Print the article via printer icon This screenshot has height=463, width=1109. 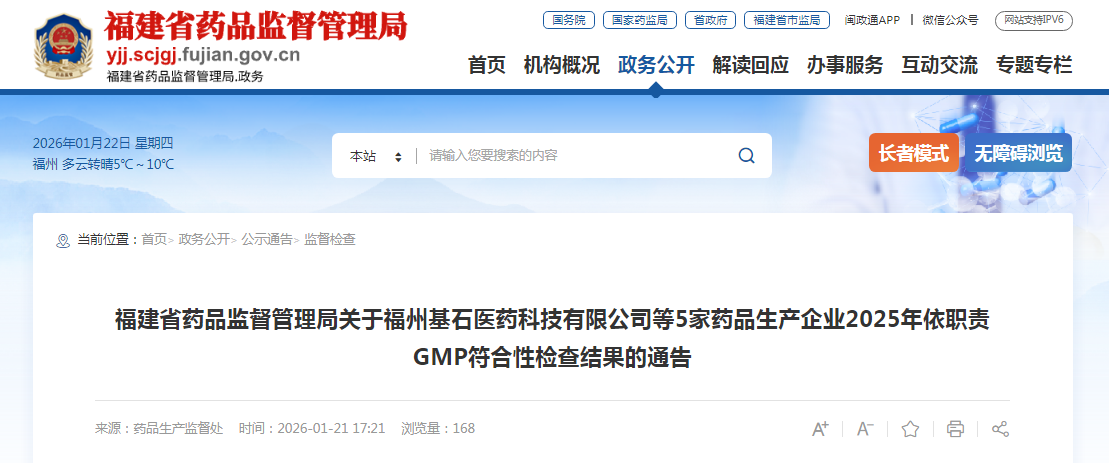pos(956,428)
